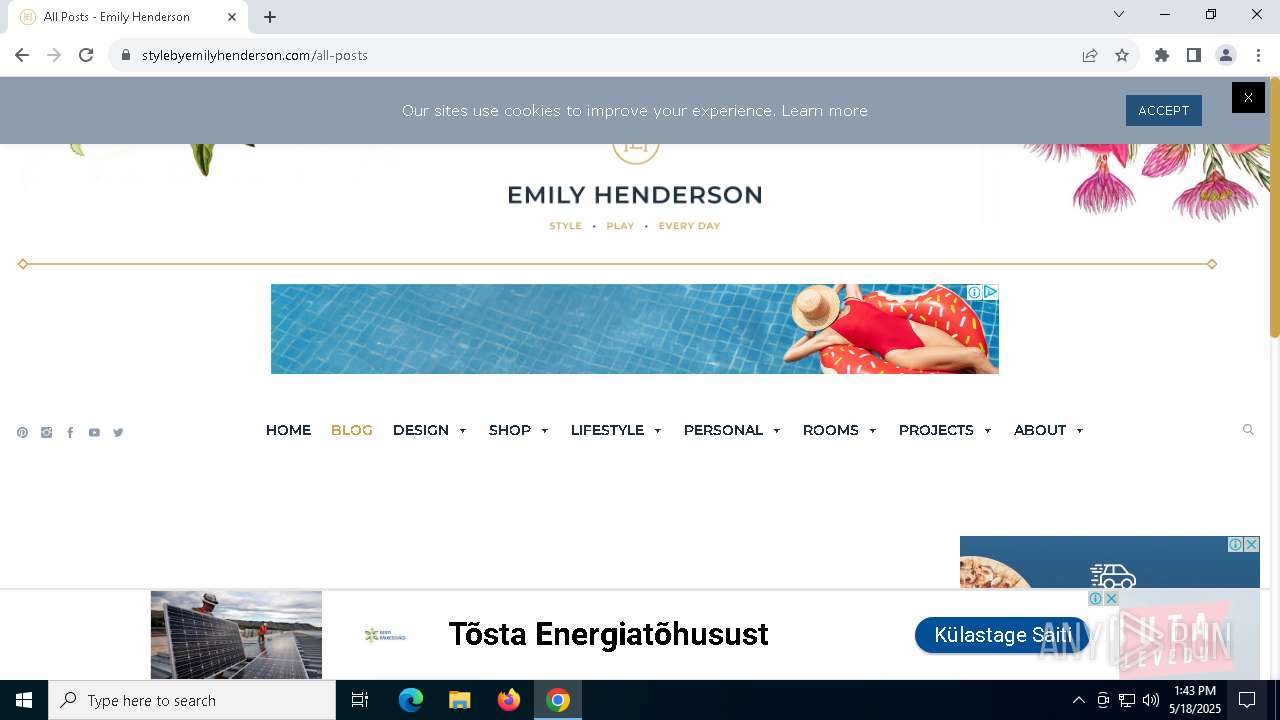Image resolution: width=1280 pixels, height=720 pixels.
Task: Open Task View on the taskbar
Action: pos(360,700)
